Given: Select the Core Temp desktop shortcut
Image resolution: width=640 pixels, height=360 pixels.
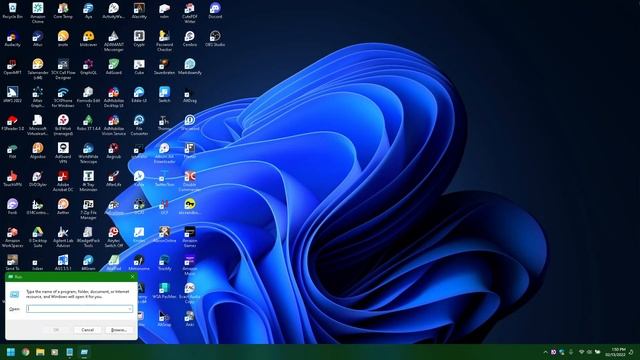Looking at the screenshot, I should [x=63, y=11].
